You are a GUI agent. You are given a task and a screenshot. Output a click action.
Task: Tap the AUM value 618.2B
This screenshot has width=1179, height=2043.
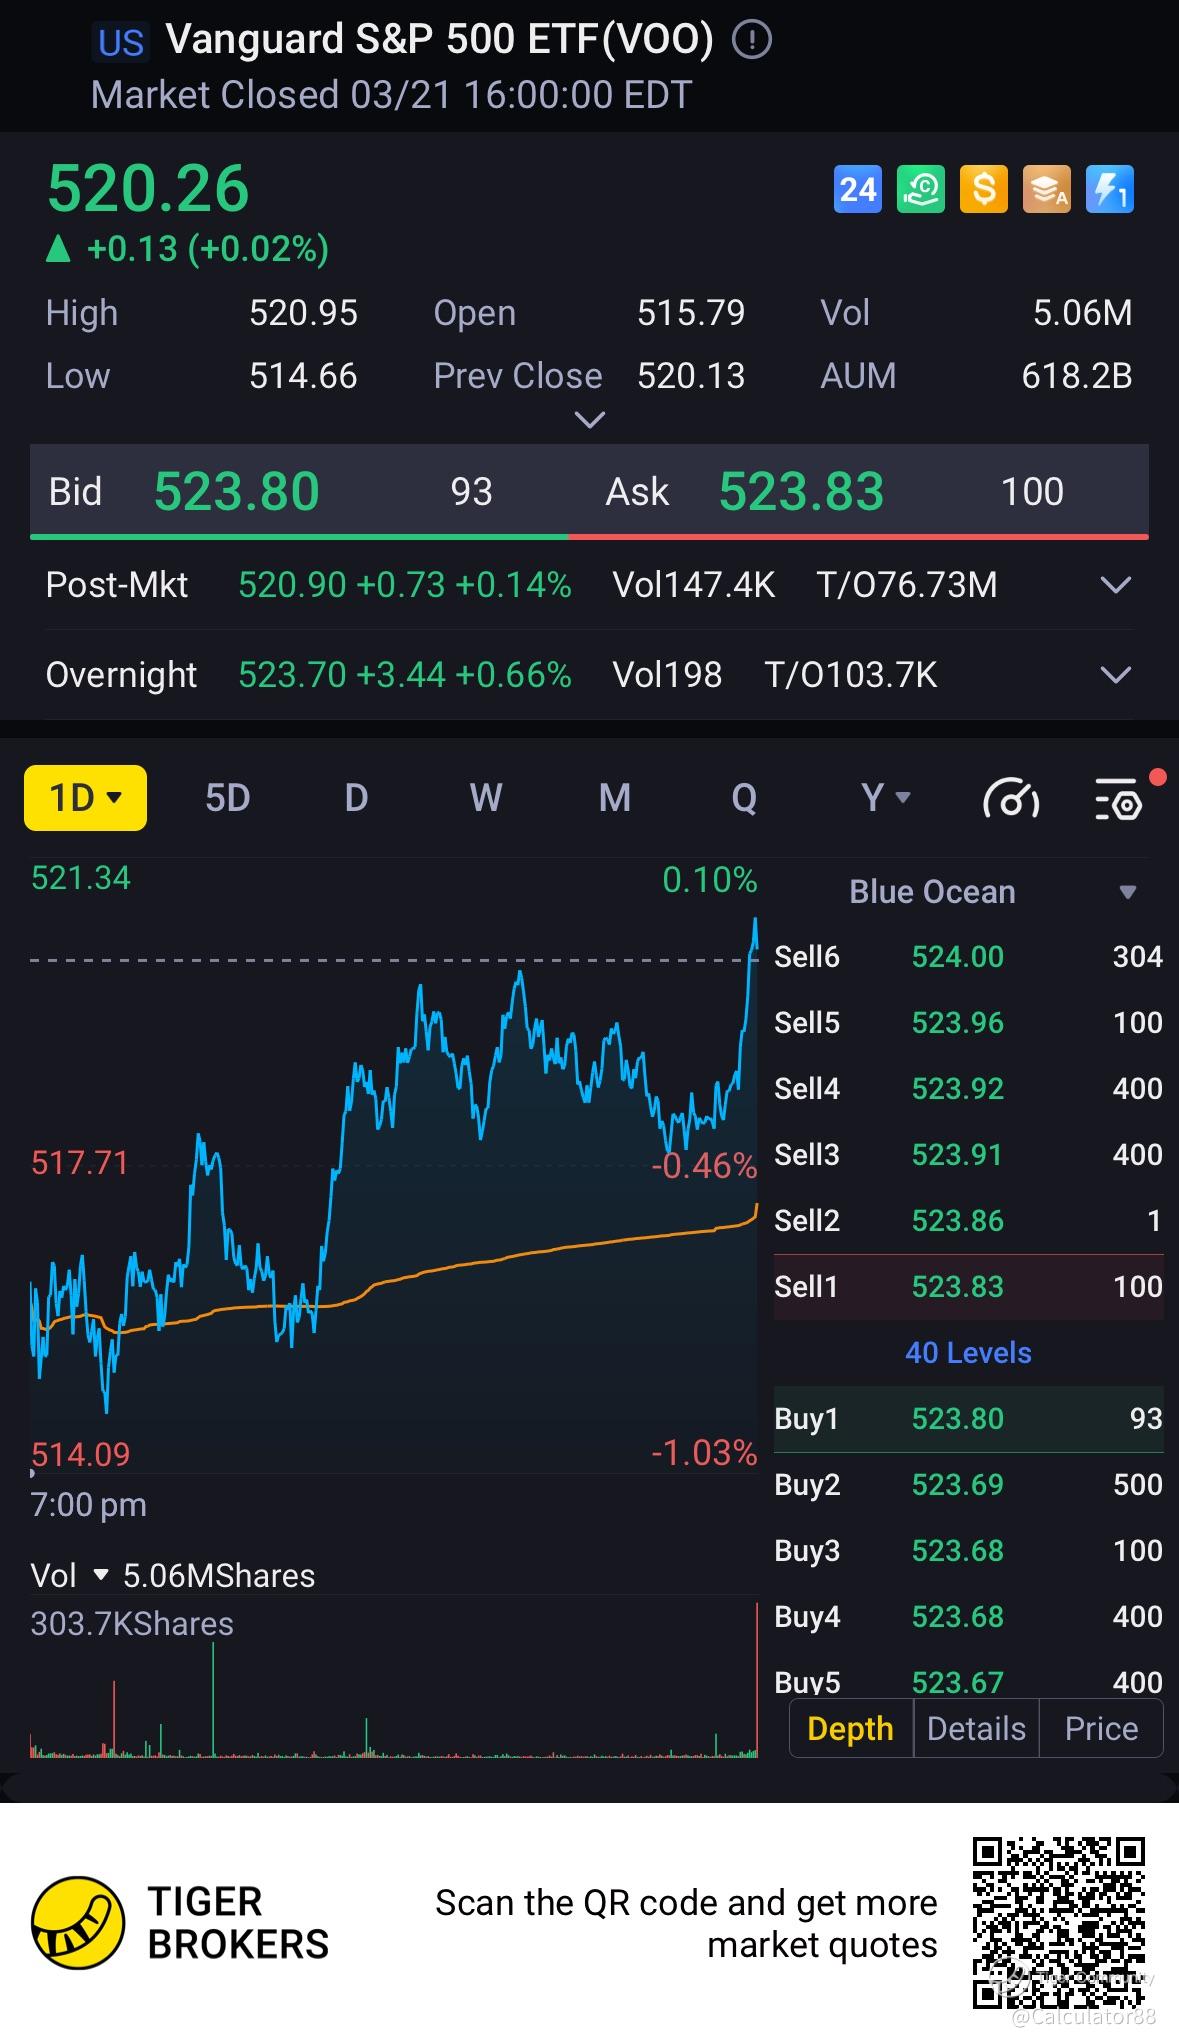pos(1077,376)
